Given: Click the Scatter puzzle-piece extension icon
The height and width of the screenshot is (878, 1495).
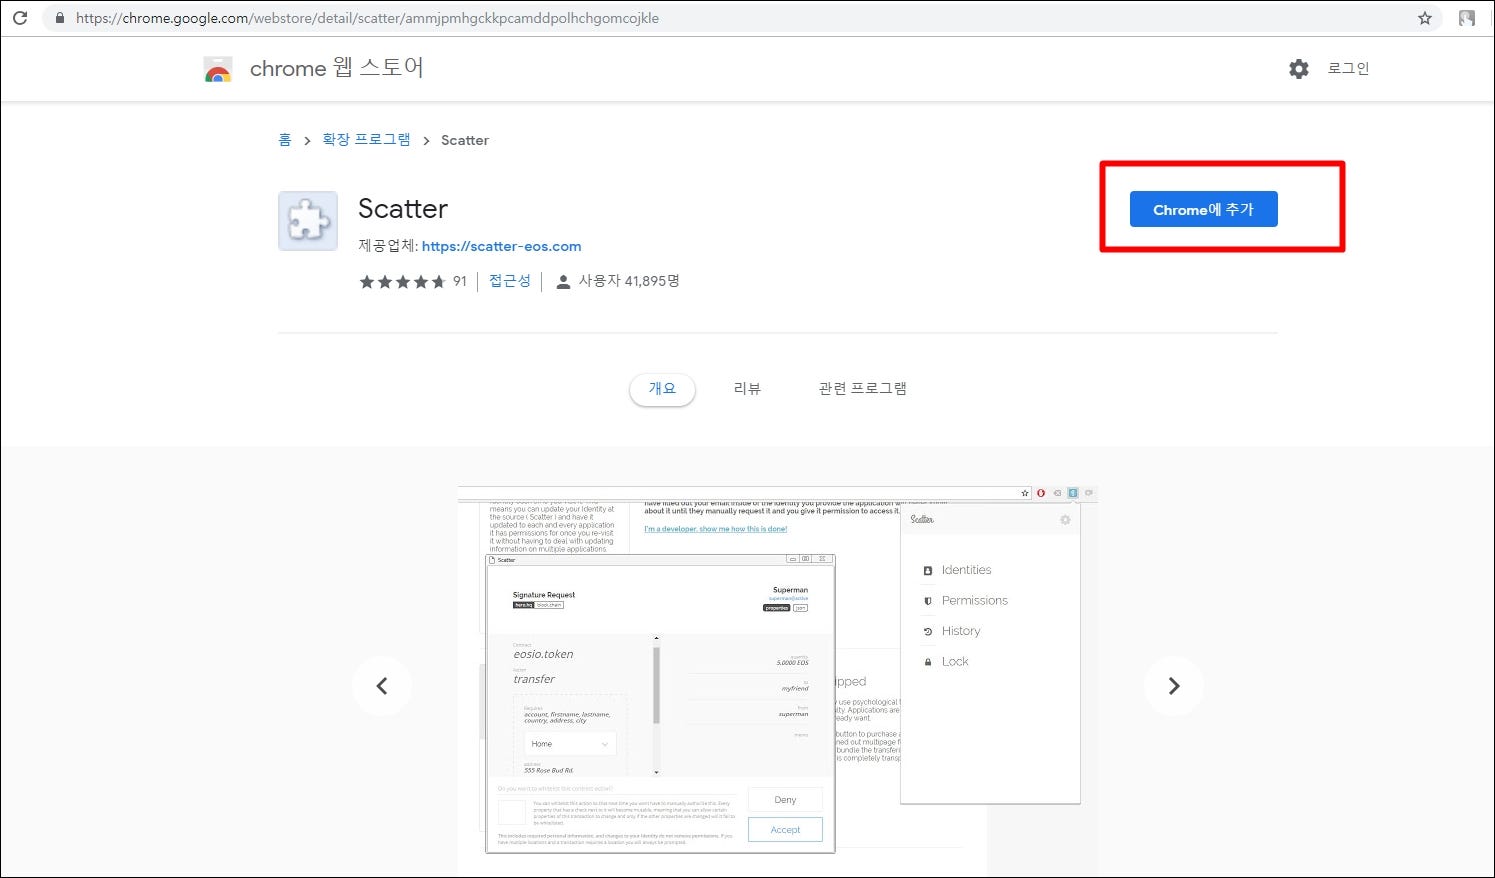Looking at the screenshot, I should [x=308, y=221].
